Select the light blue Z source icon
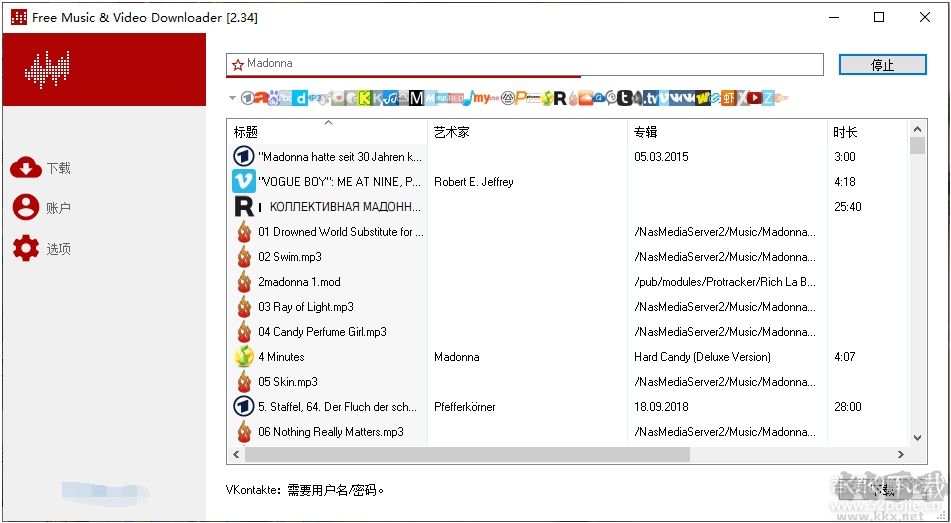This screenshot has width=951, height=523. (768, 98)
